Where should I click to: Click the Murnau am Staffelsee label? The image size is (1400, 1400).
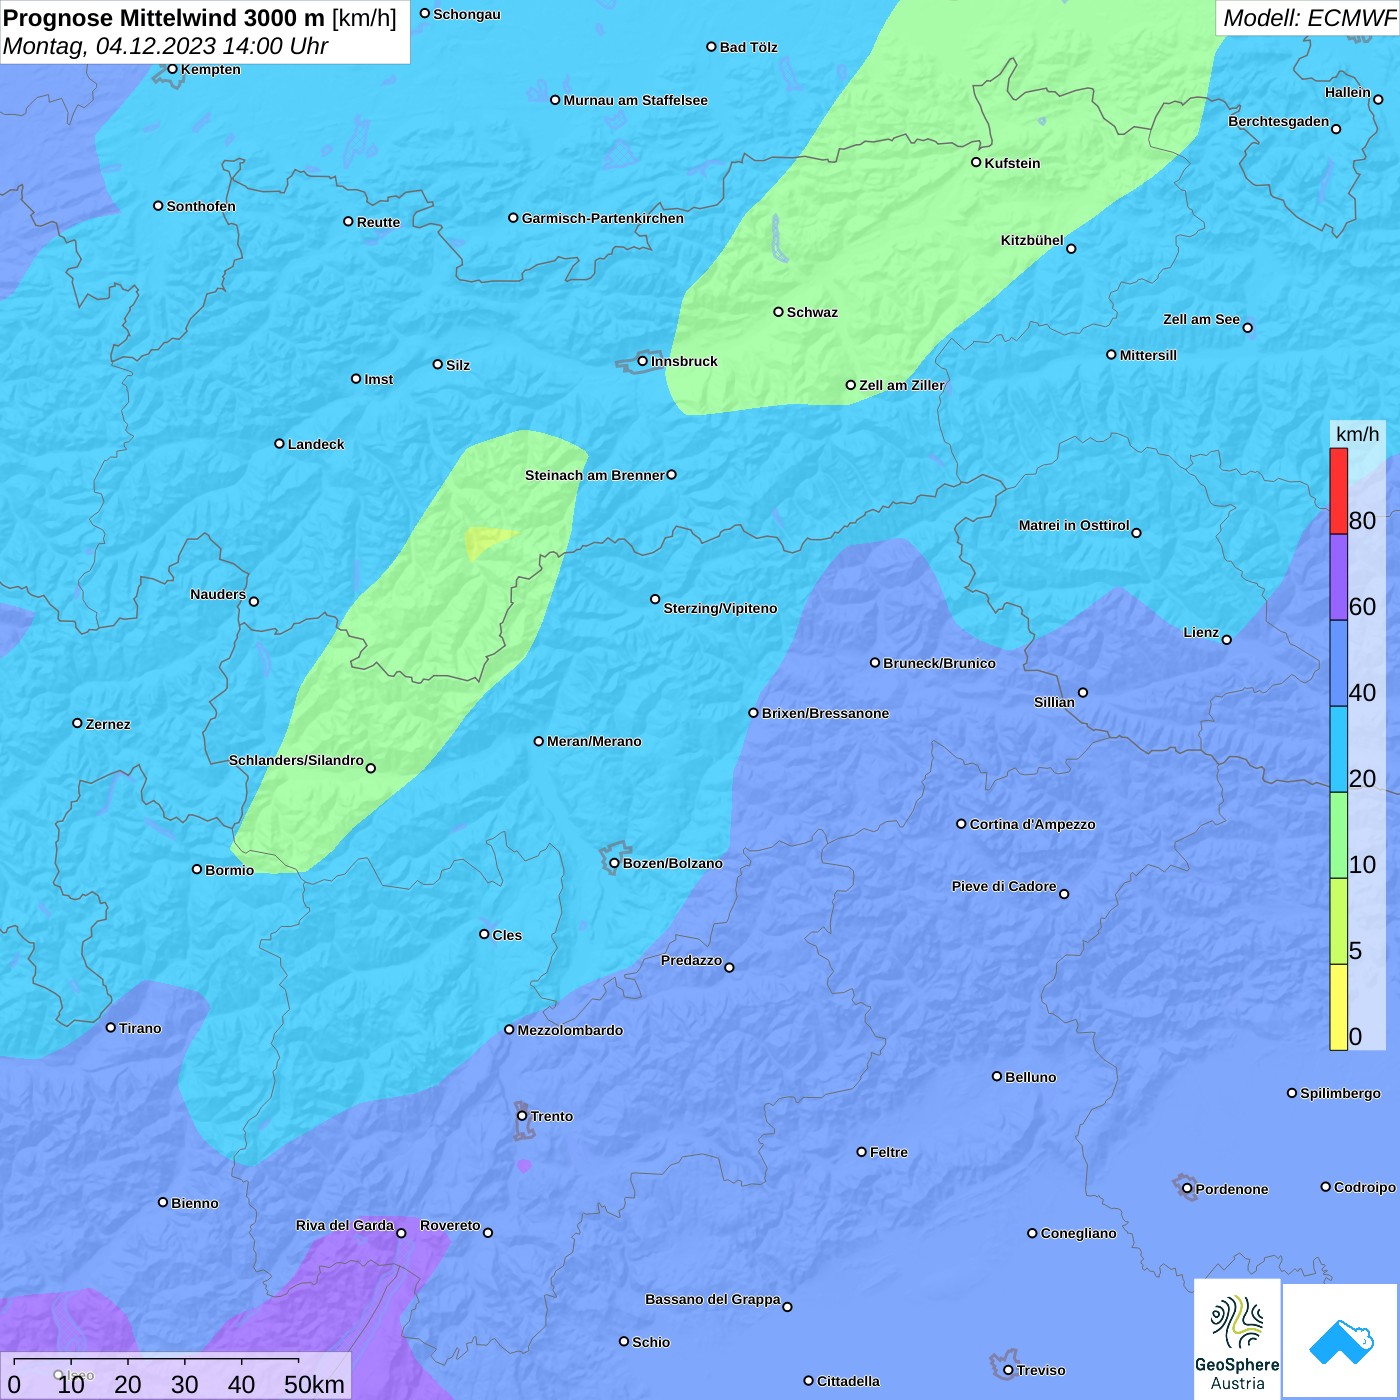point(635,100)
